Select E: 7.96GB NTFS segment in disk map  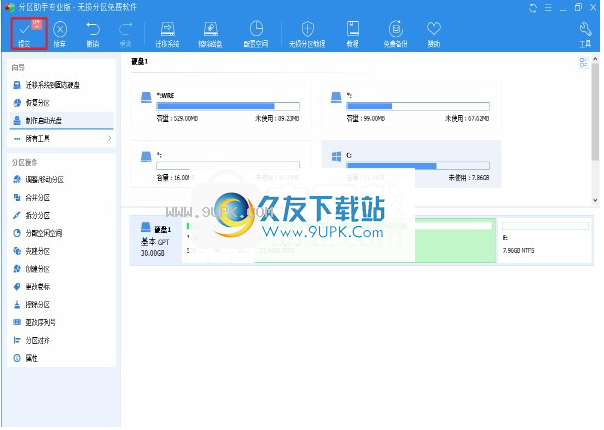pyautogui.click(x=545, y=240)
